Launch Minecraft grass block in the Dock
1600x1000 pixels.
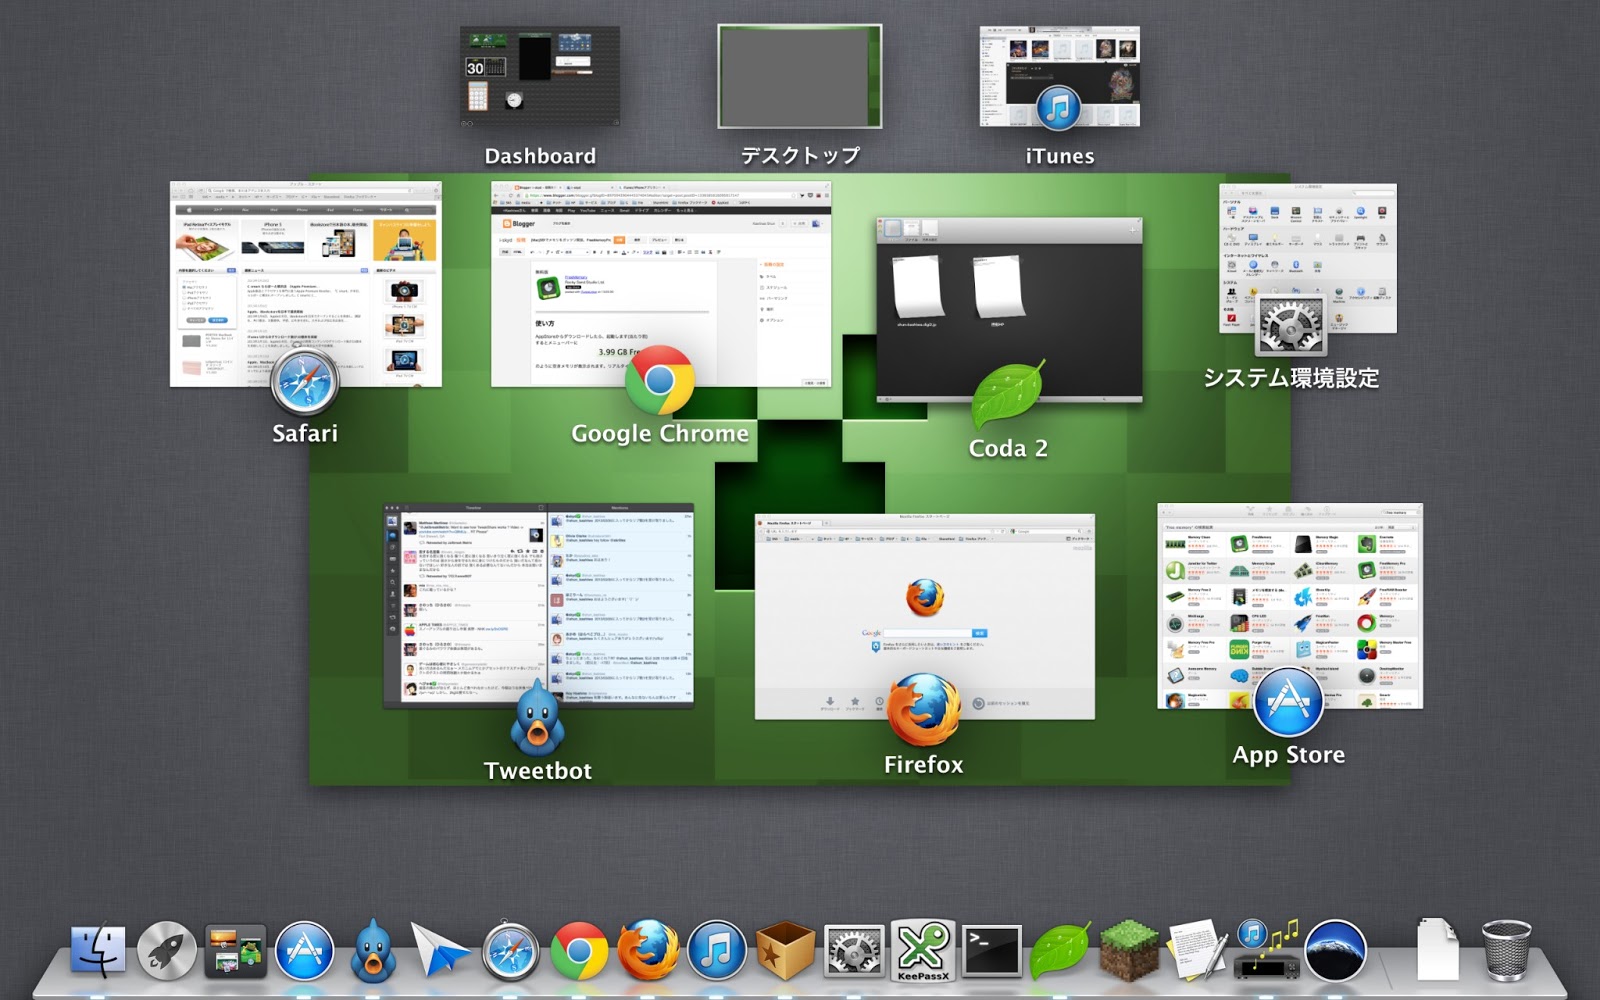coord(1129,951)
